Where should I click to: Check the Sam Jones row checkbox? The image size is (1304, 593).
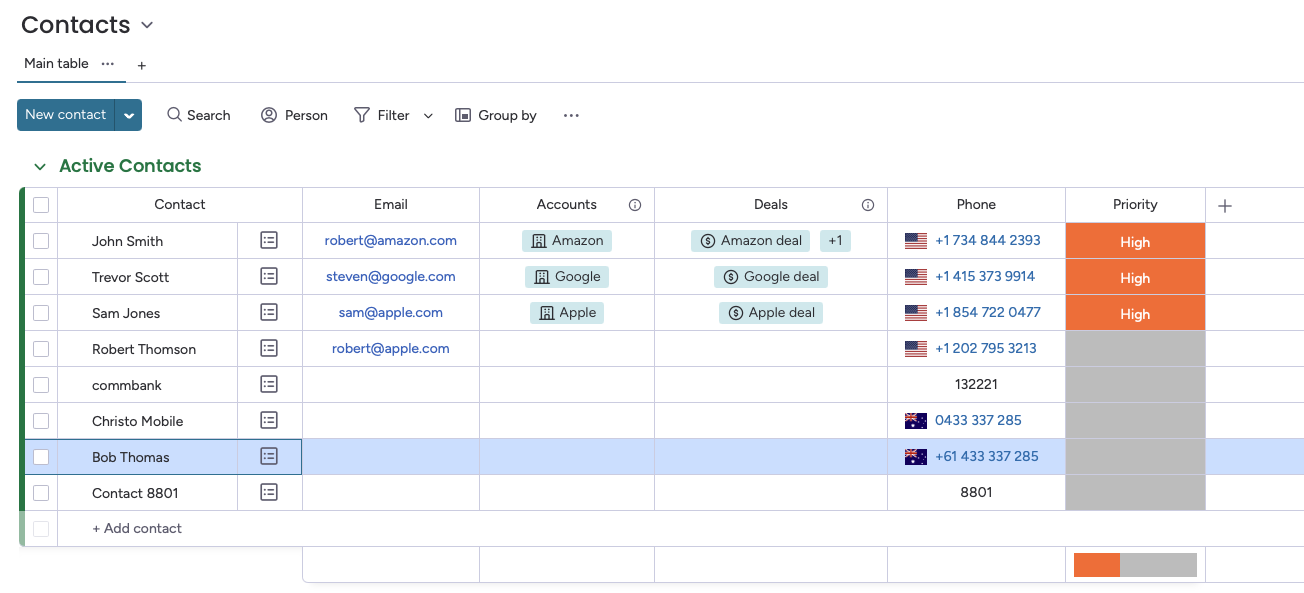[x=41, y=313]
